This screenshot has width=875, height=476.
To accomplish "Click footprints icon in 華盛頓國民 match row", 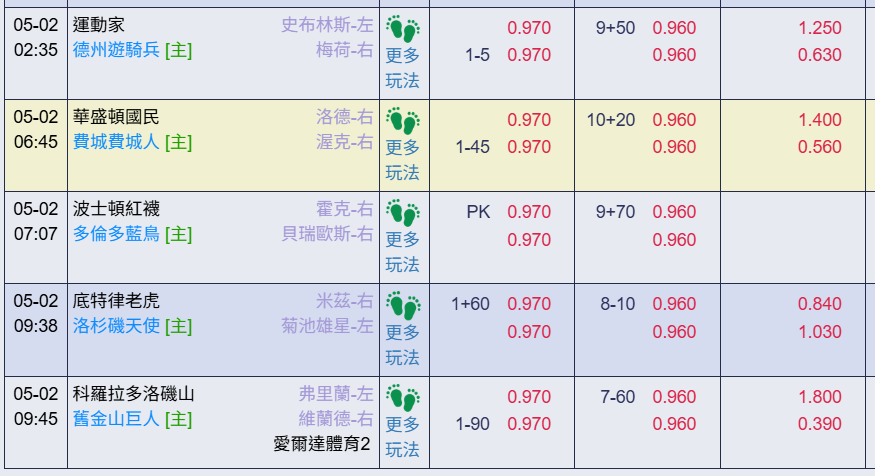I will (403, 121).
